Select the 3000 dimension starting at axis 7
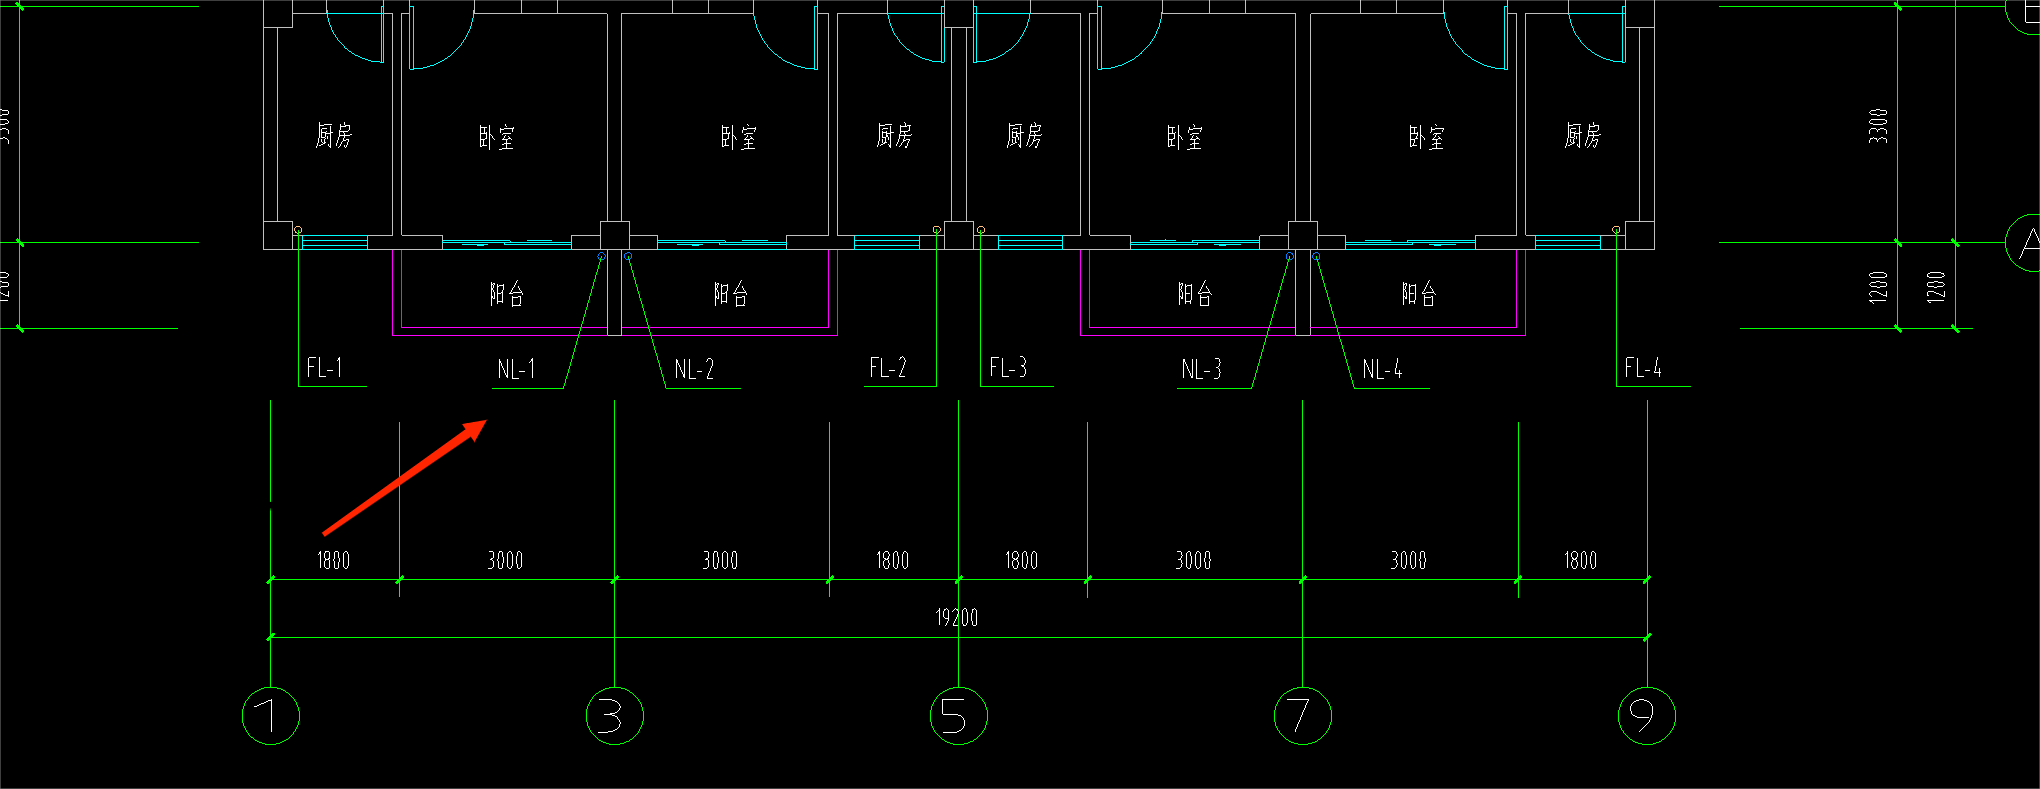Screen dimensions: 2040x789 pyautogui.click(x=1408, y=560)
